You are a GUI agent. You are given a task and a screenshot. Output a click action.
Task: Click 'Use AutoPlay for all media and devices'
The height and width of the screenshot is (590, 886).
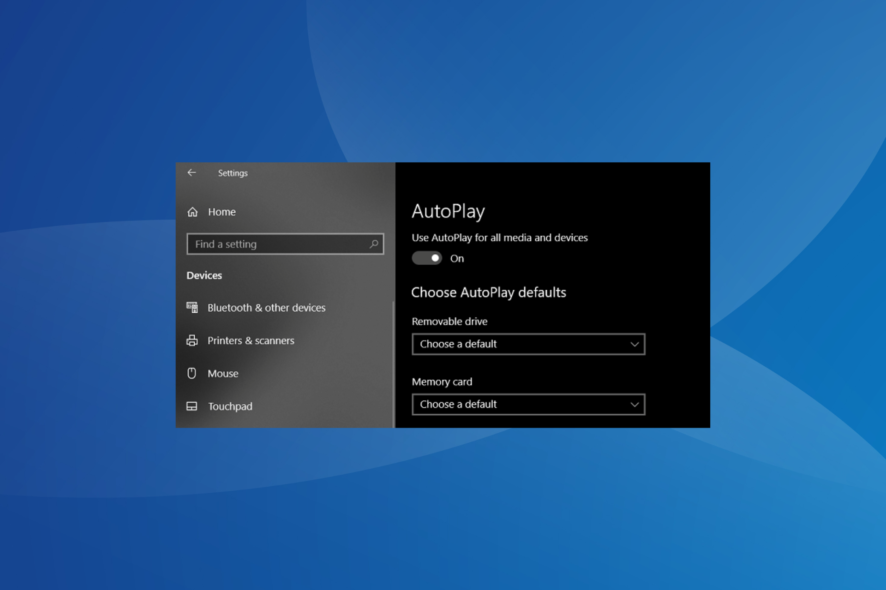pos(500,238)
